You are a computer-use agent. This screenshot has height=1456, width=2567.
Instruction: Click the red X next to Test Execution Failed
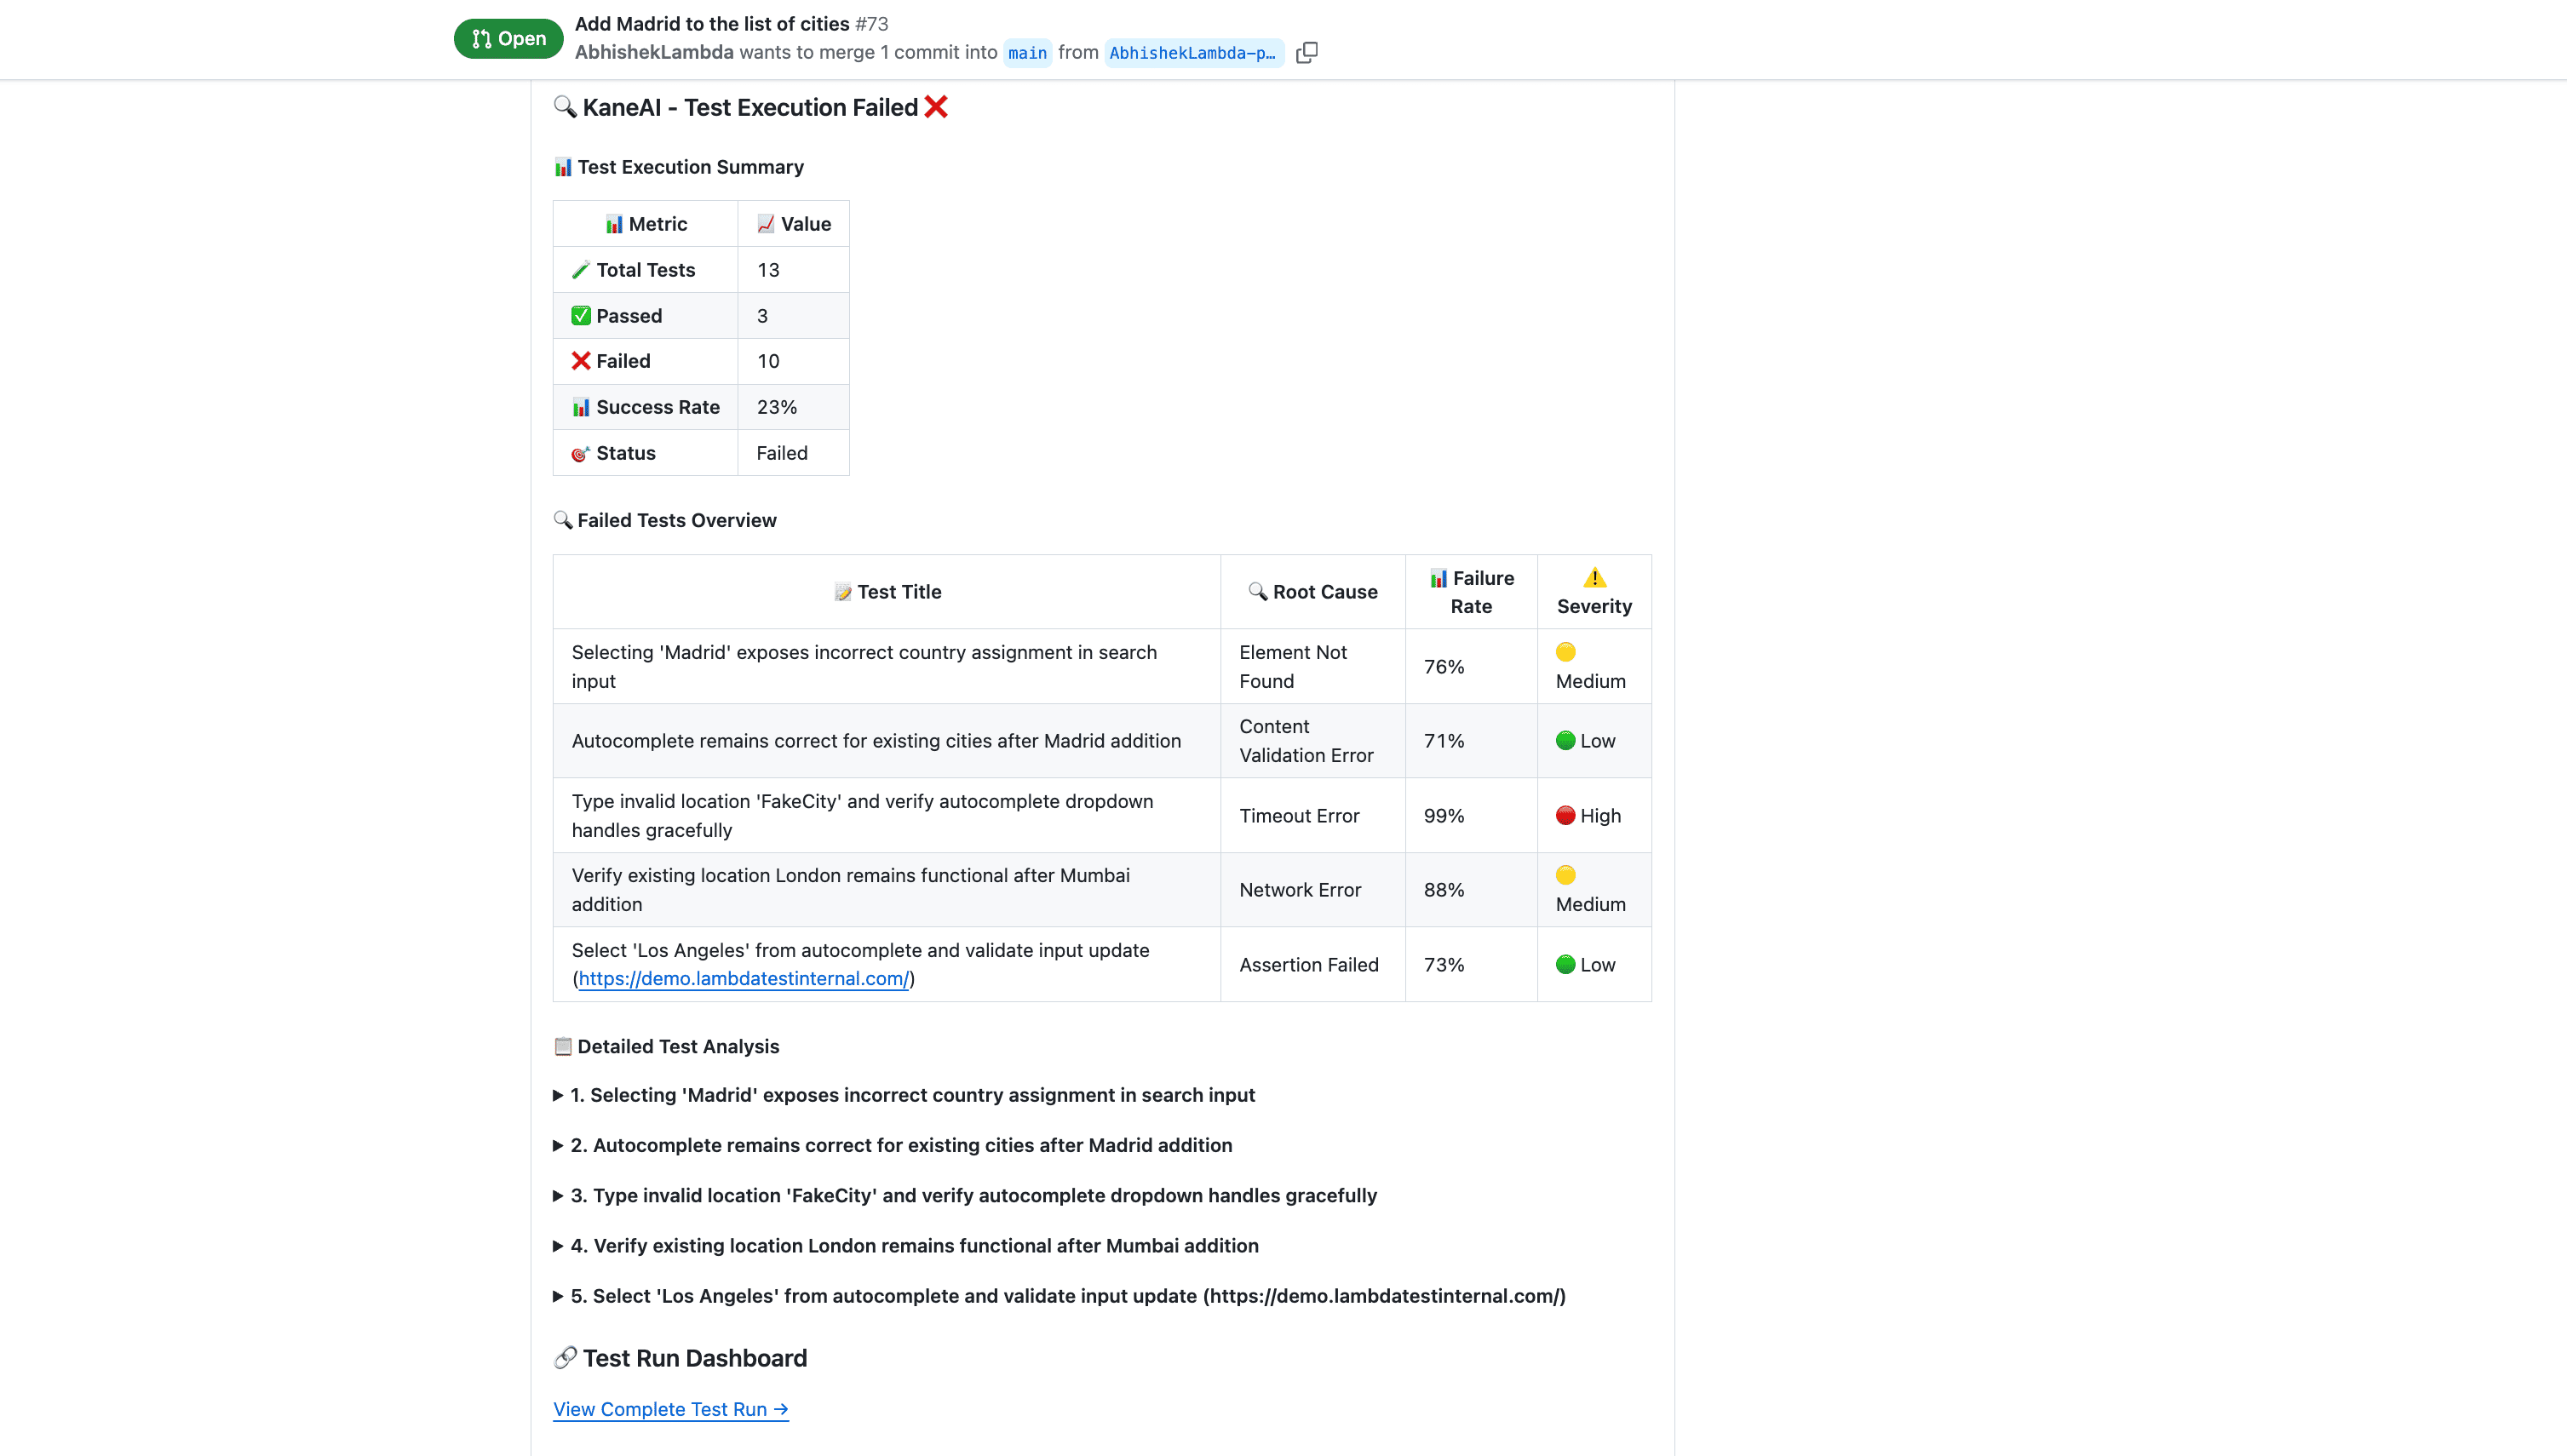(x=936, y=107)
